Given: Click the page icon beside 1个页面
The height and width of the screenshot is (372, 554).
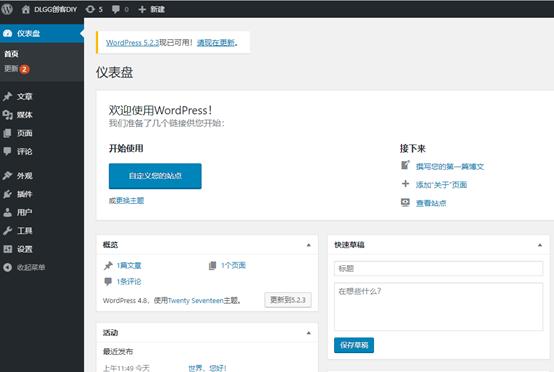Looking at the screenshot, I should click(212, 265).
